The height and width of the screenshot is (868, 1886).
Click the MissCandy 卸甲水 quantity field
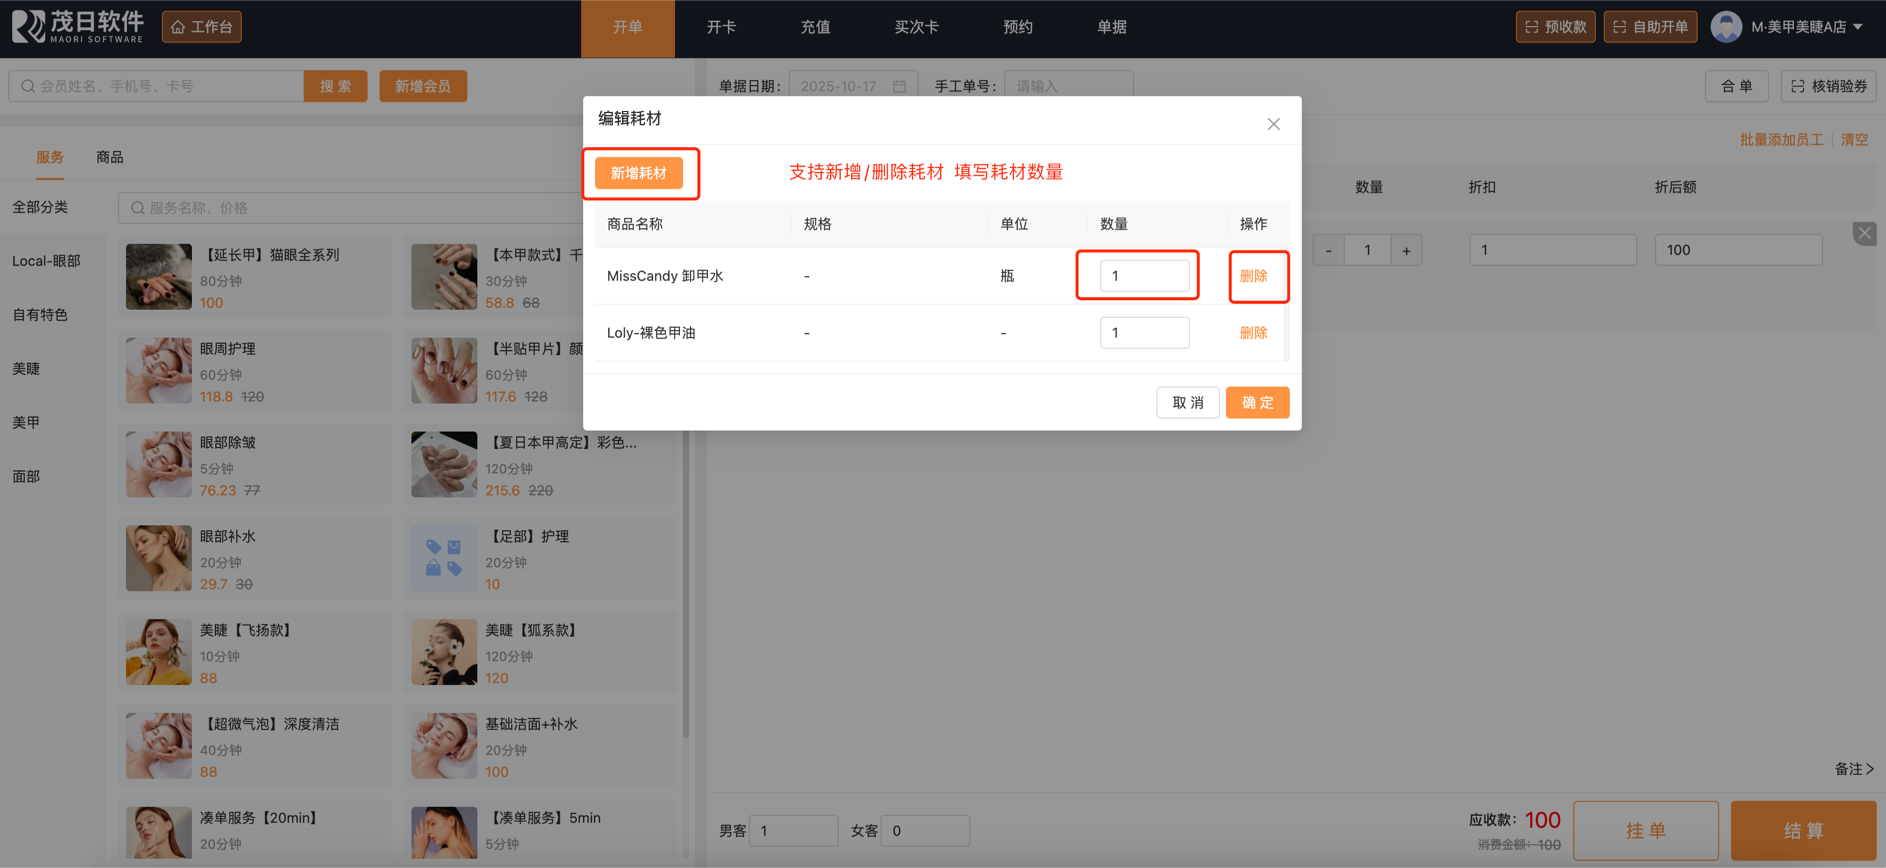click(x=1144, y=276)
